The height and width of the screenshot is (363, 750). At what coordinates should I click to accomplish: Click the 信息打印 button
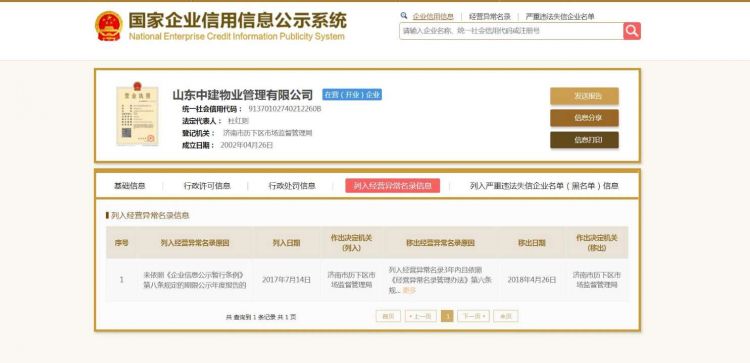pyautogui.click(x=584, y=140)
